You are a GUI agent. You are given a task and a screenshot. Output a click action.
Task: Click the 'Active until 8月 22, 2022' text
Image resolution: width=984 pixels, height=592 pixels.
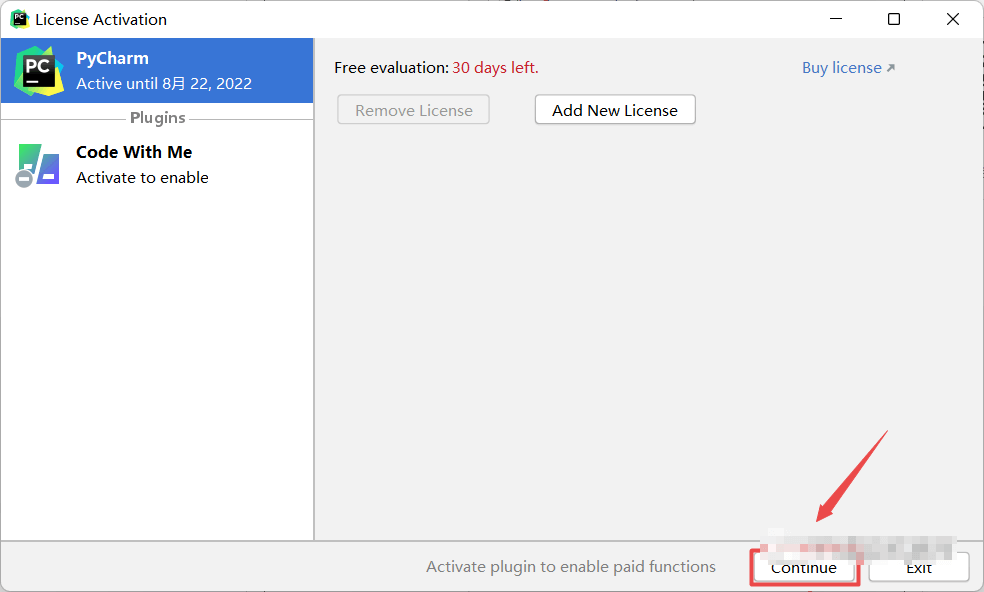(164, 84)
